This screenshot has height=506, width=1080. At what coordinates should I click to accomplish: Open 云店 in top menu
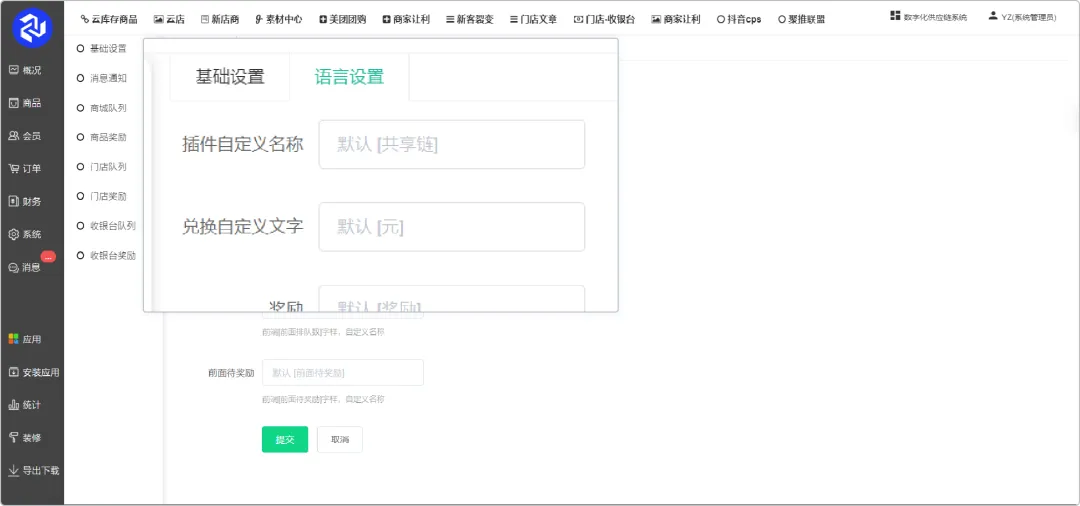[x=169, y=19]
